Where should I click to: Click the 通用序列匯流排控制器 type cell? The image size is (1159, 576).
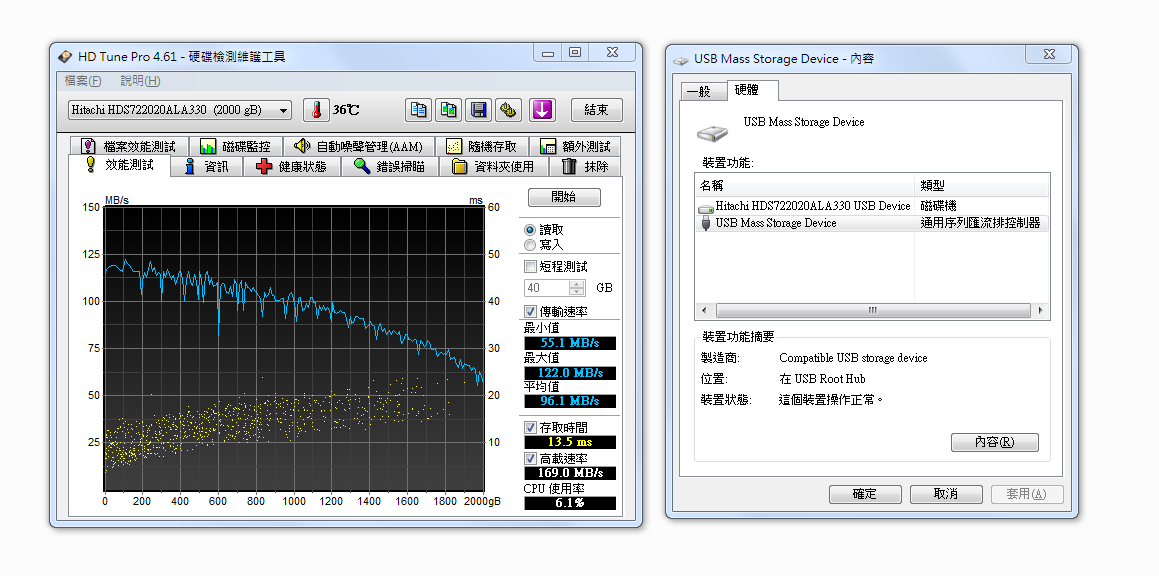point(980,223)
